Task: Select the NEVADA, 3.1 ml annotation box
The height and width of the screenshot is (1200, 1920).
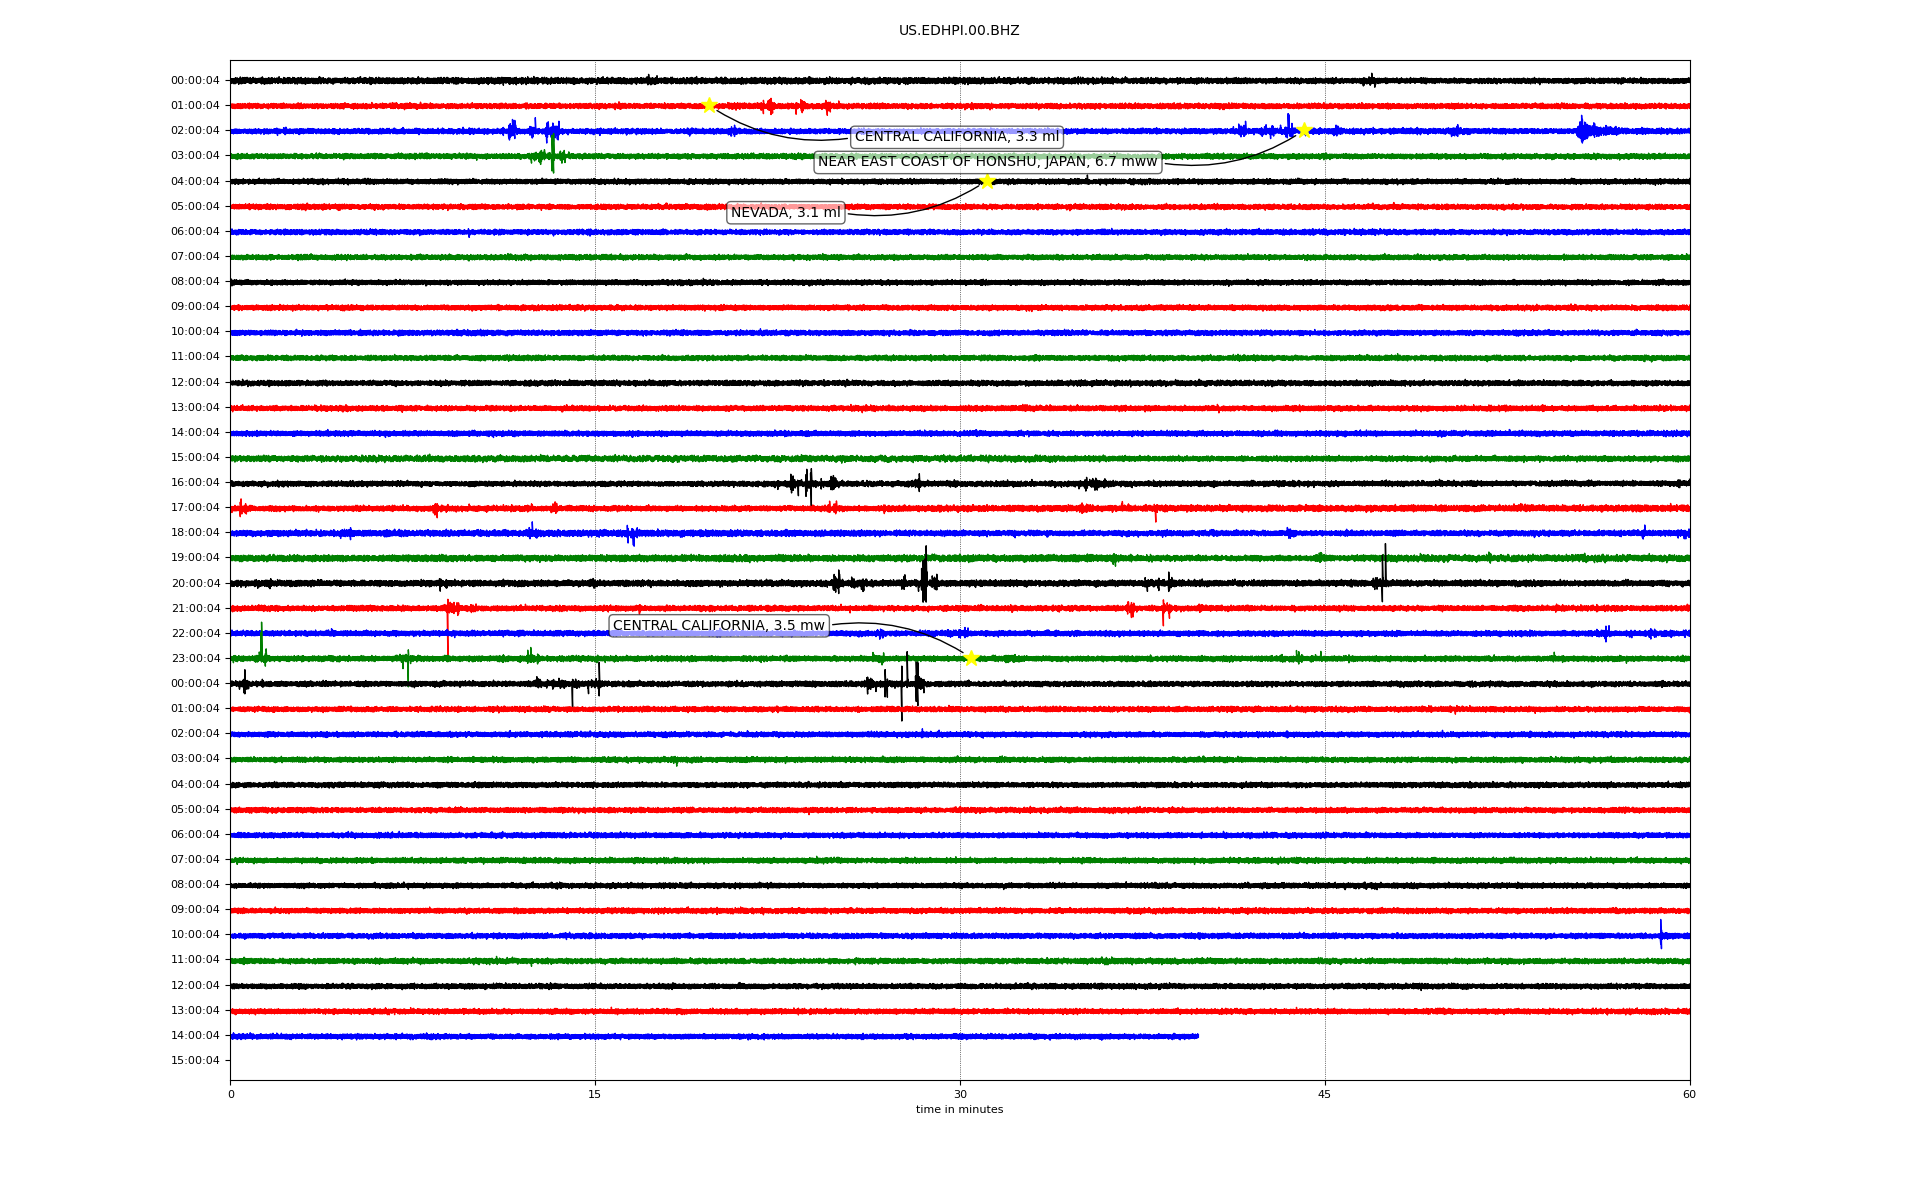Action: click(x=785, y=212)
